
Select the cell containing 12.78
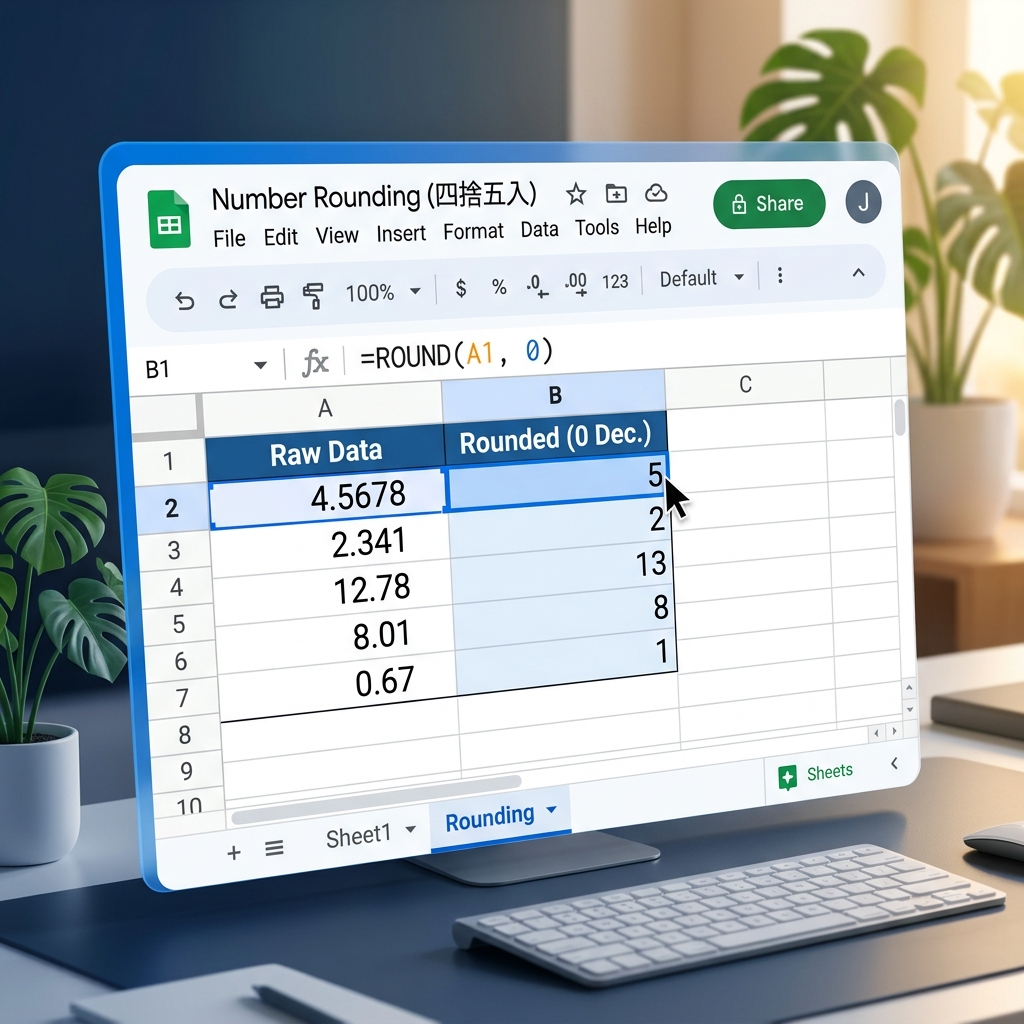tap(334, 591)
